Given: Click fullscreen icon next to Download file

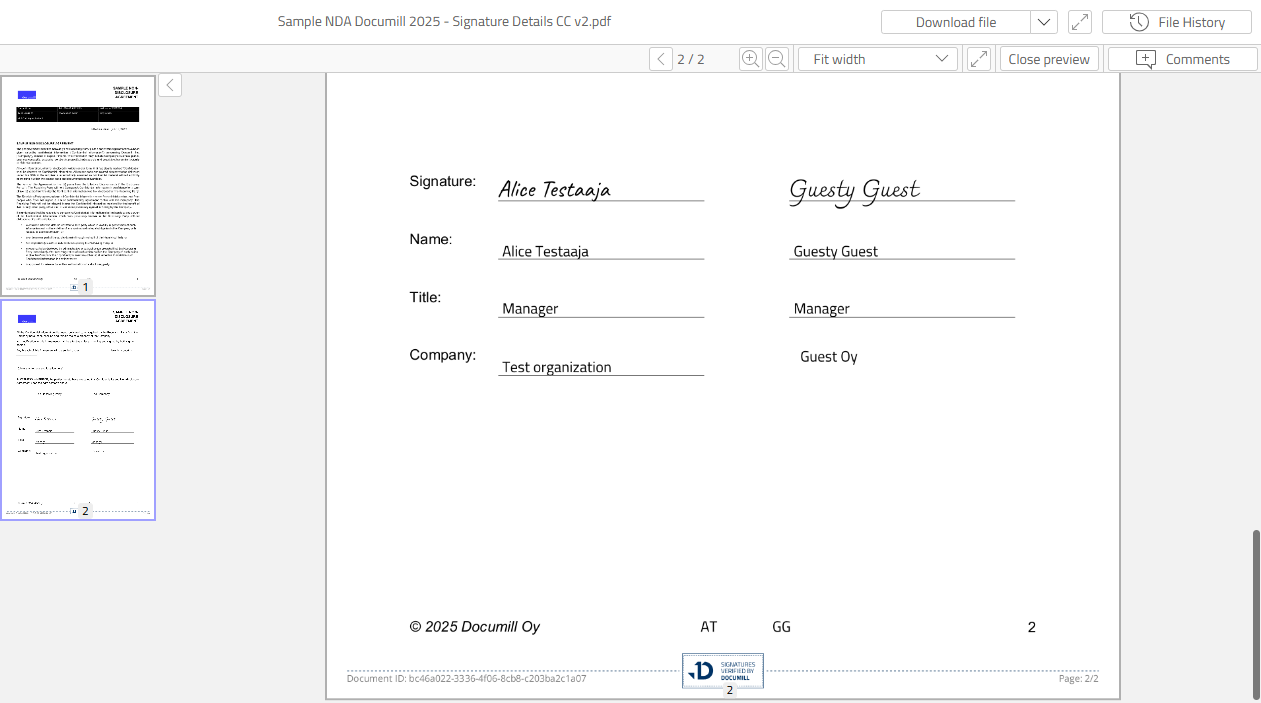Looking at the screenshot, I should click(x=1079, y=22).
